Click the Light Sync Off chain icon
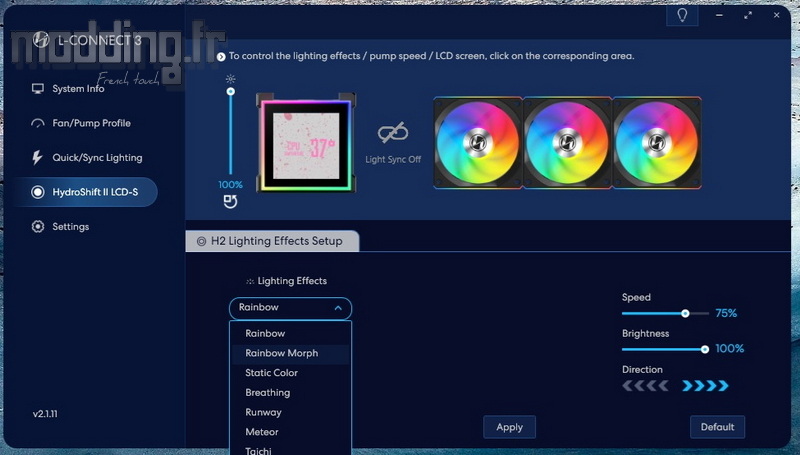 pos(392,134)
